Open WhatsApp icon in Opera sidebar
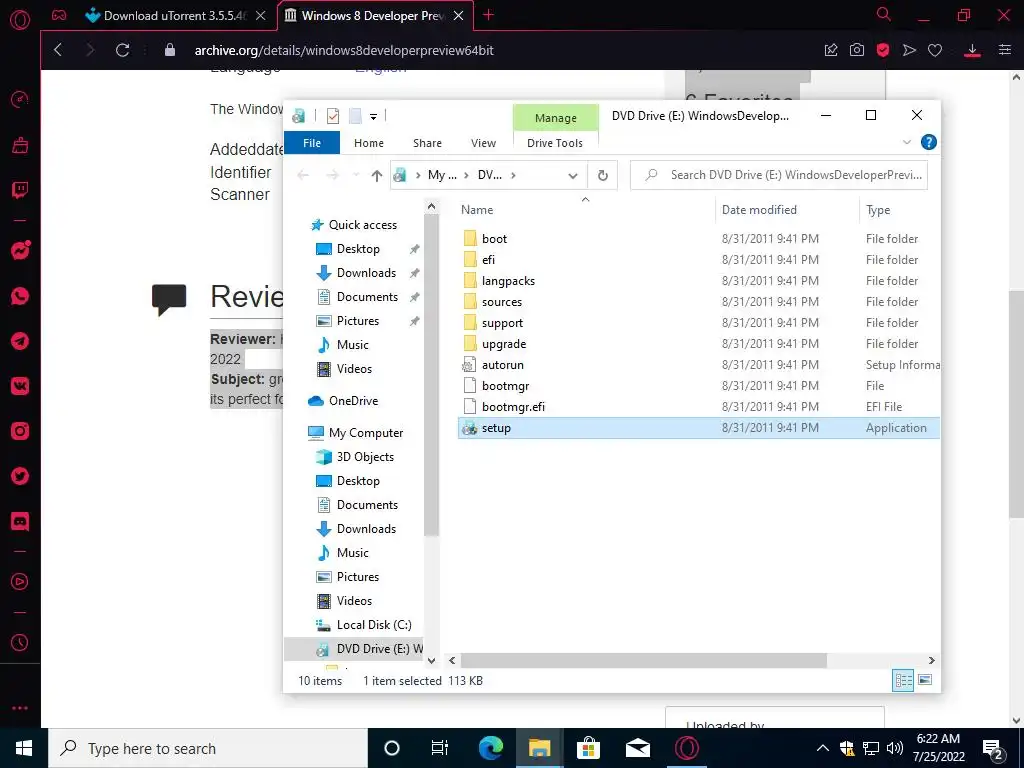 point(20,296)
